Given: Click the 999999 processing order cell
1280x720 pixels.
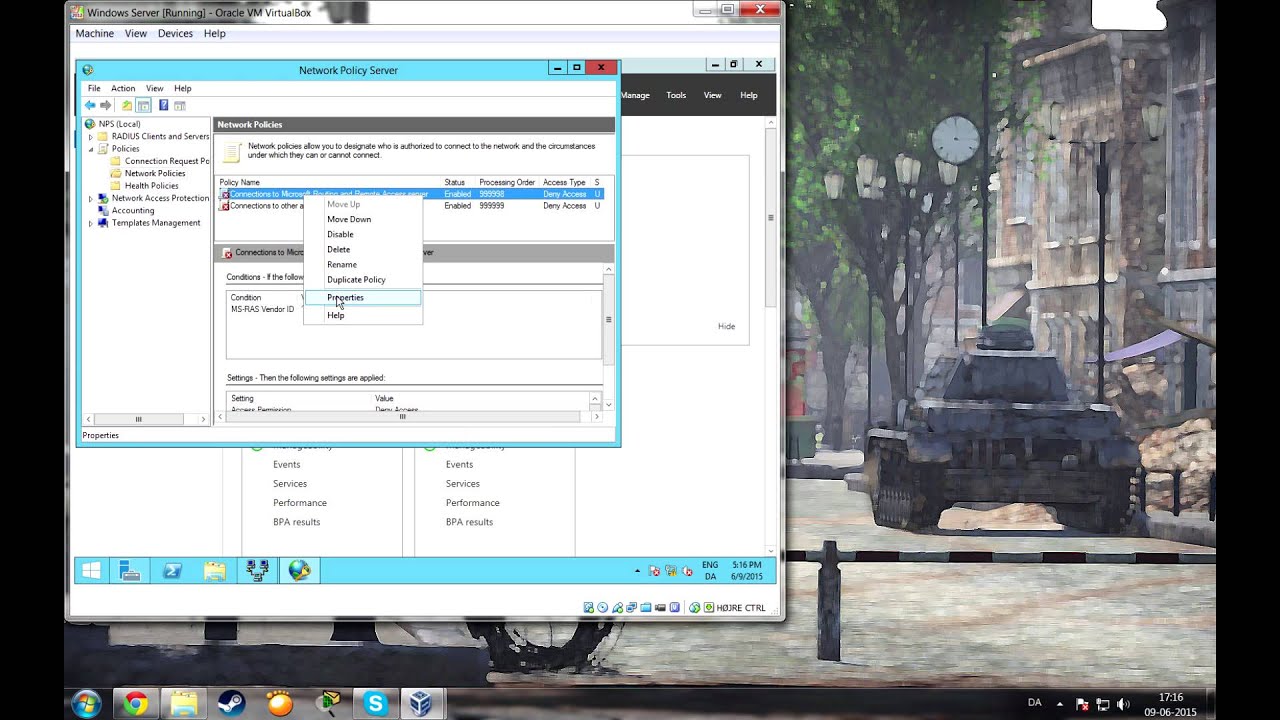Looking at the screenshot, I should pos(492,206).
